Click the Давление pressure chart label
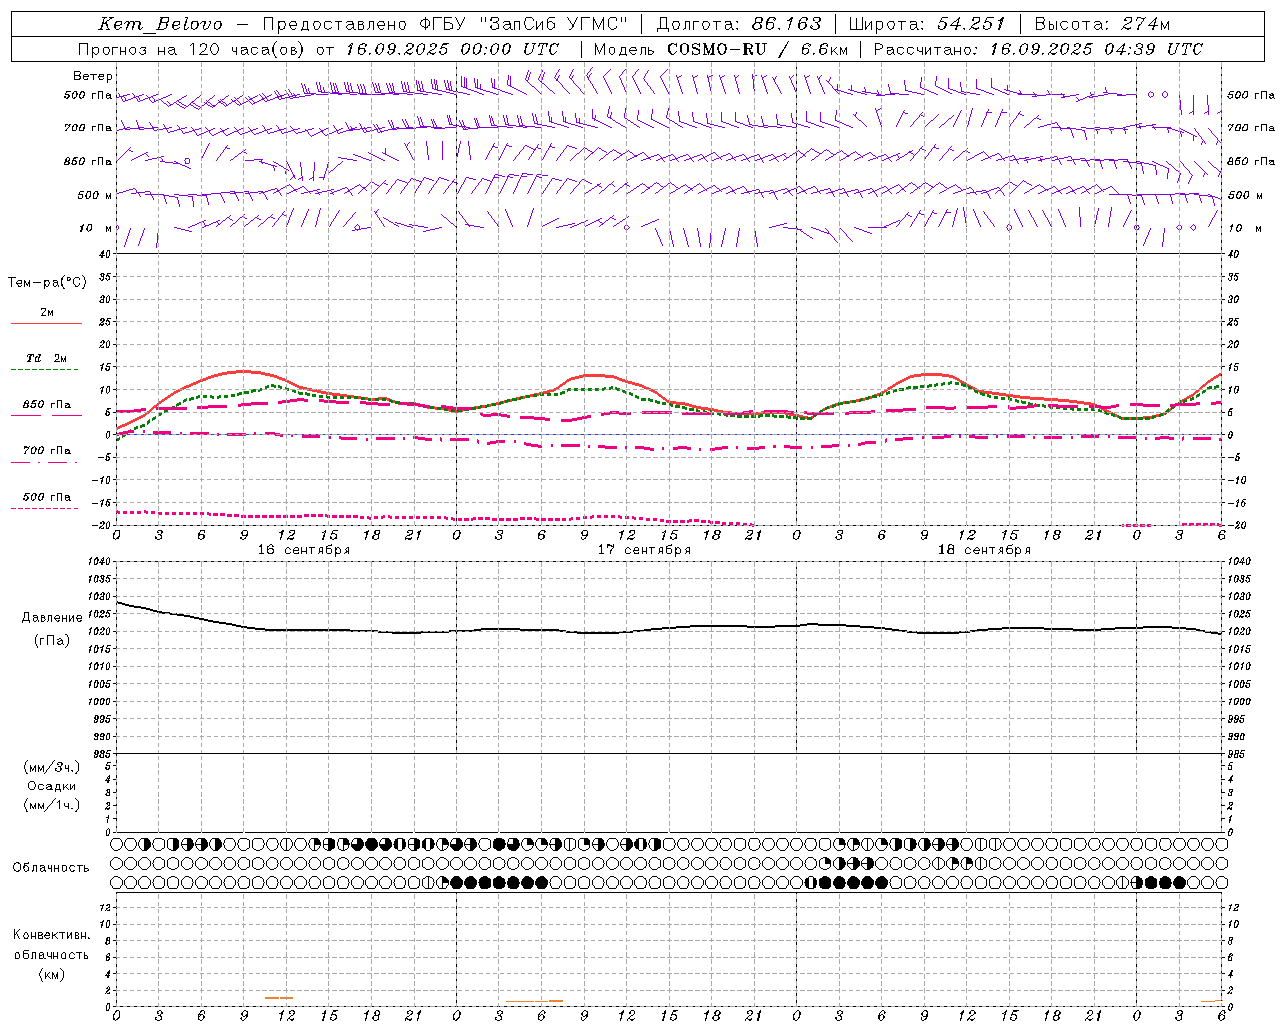The image size is (1280, 1024). pyautogui.click(x=52, y=618)
